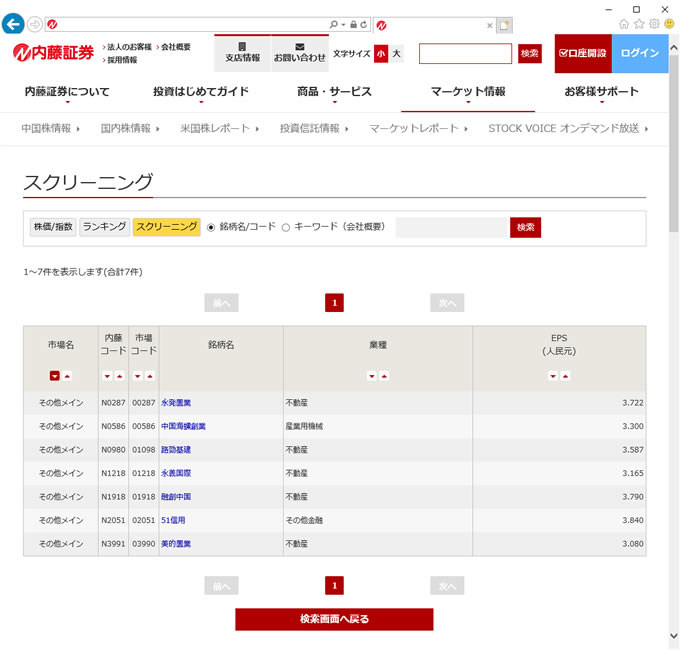This screenshot has height=650, width=680.
Task: Open 採用情報 link
Action: 122,60
